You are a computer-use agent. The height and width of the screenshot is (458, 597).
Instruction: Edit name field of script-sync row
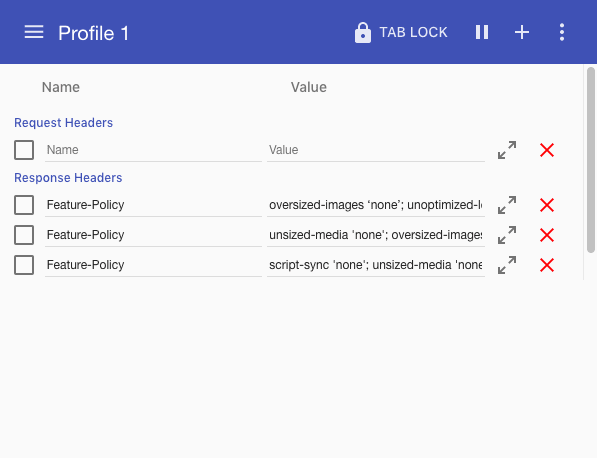(x=153, y=265)
